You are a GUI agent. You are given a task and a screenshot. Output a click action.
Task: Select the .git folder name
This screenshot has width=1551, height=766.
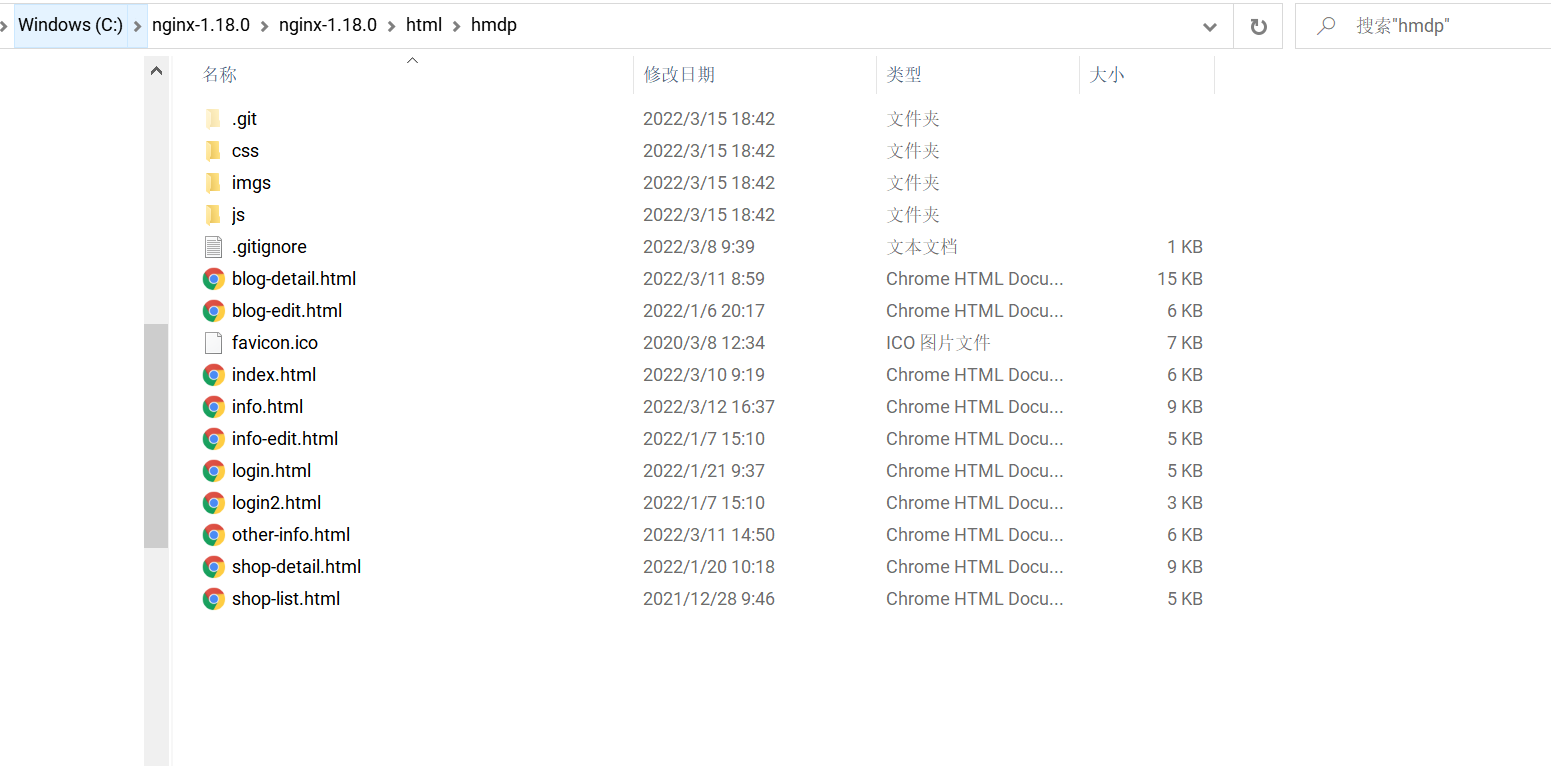click(244, 119)
